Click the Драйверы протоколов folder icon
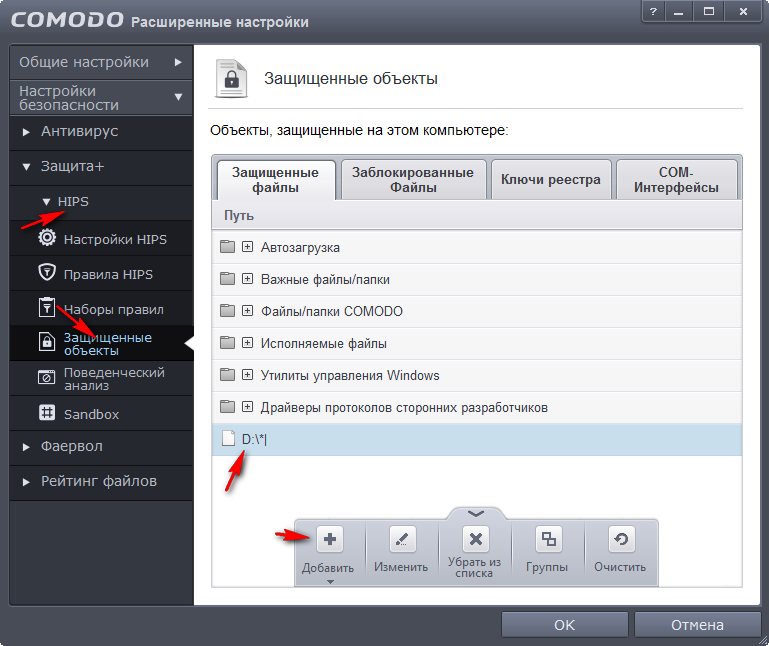 pyautogui.click(x=227, y=407)
